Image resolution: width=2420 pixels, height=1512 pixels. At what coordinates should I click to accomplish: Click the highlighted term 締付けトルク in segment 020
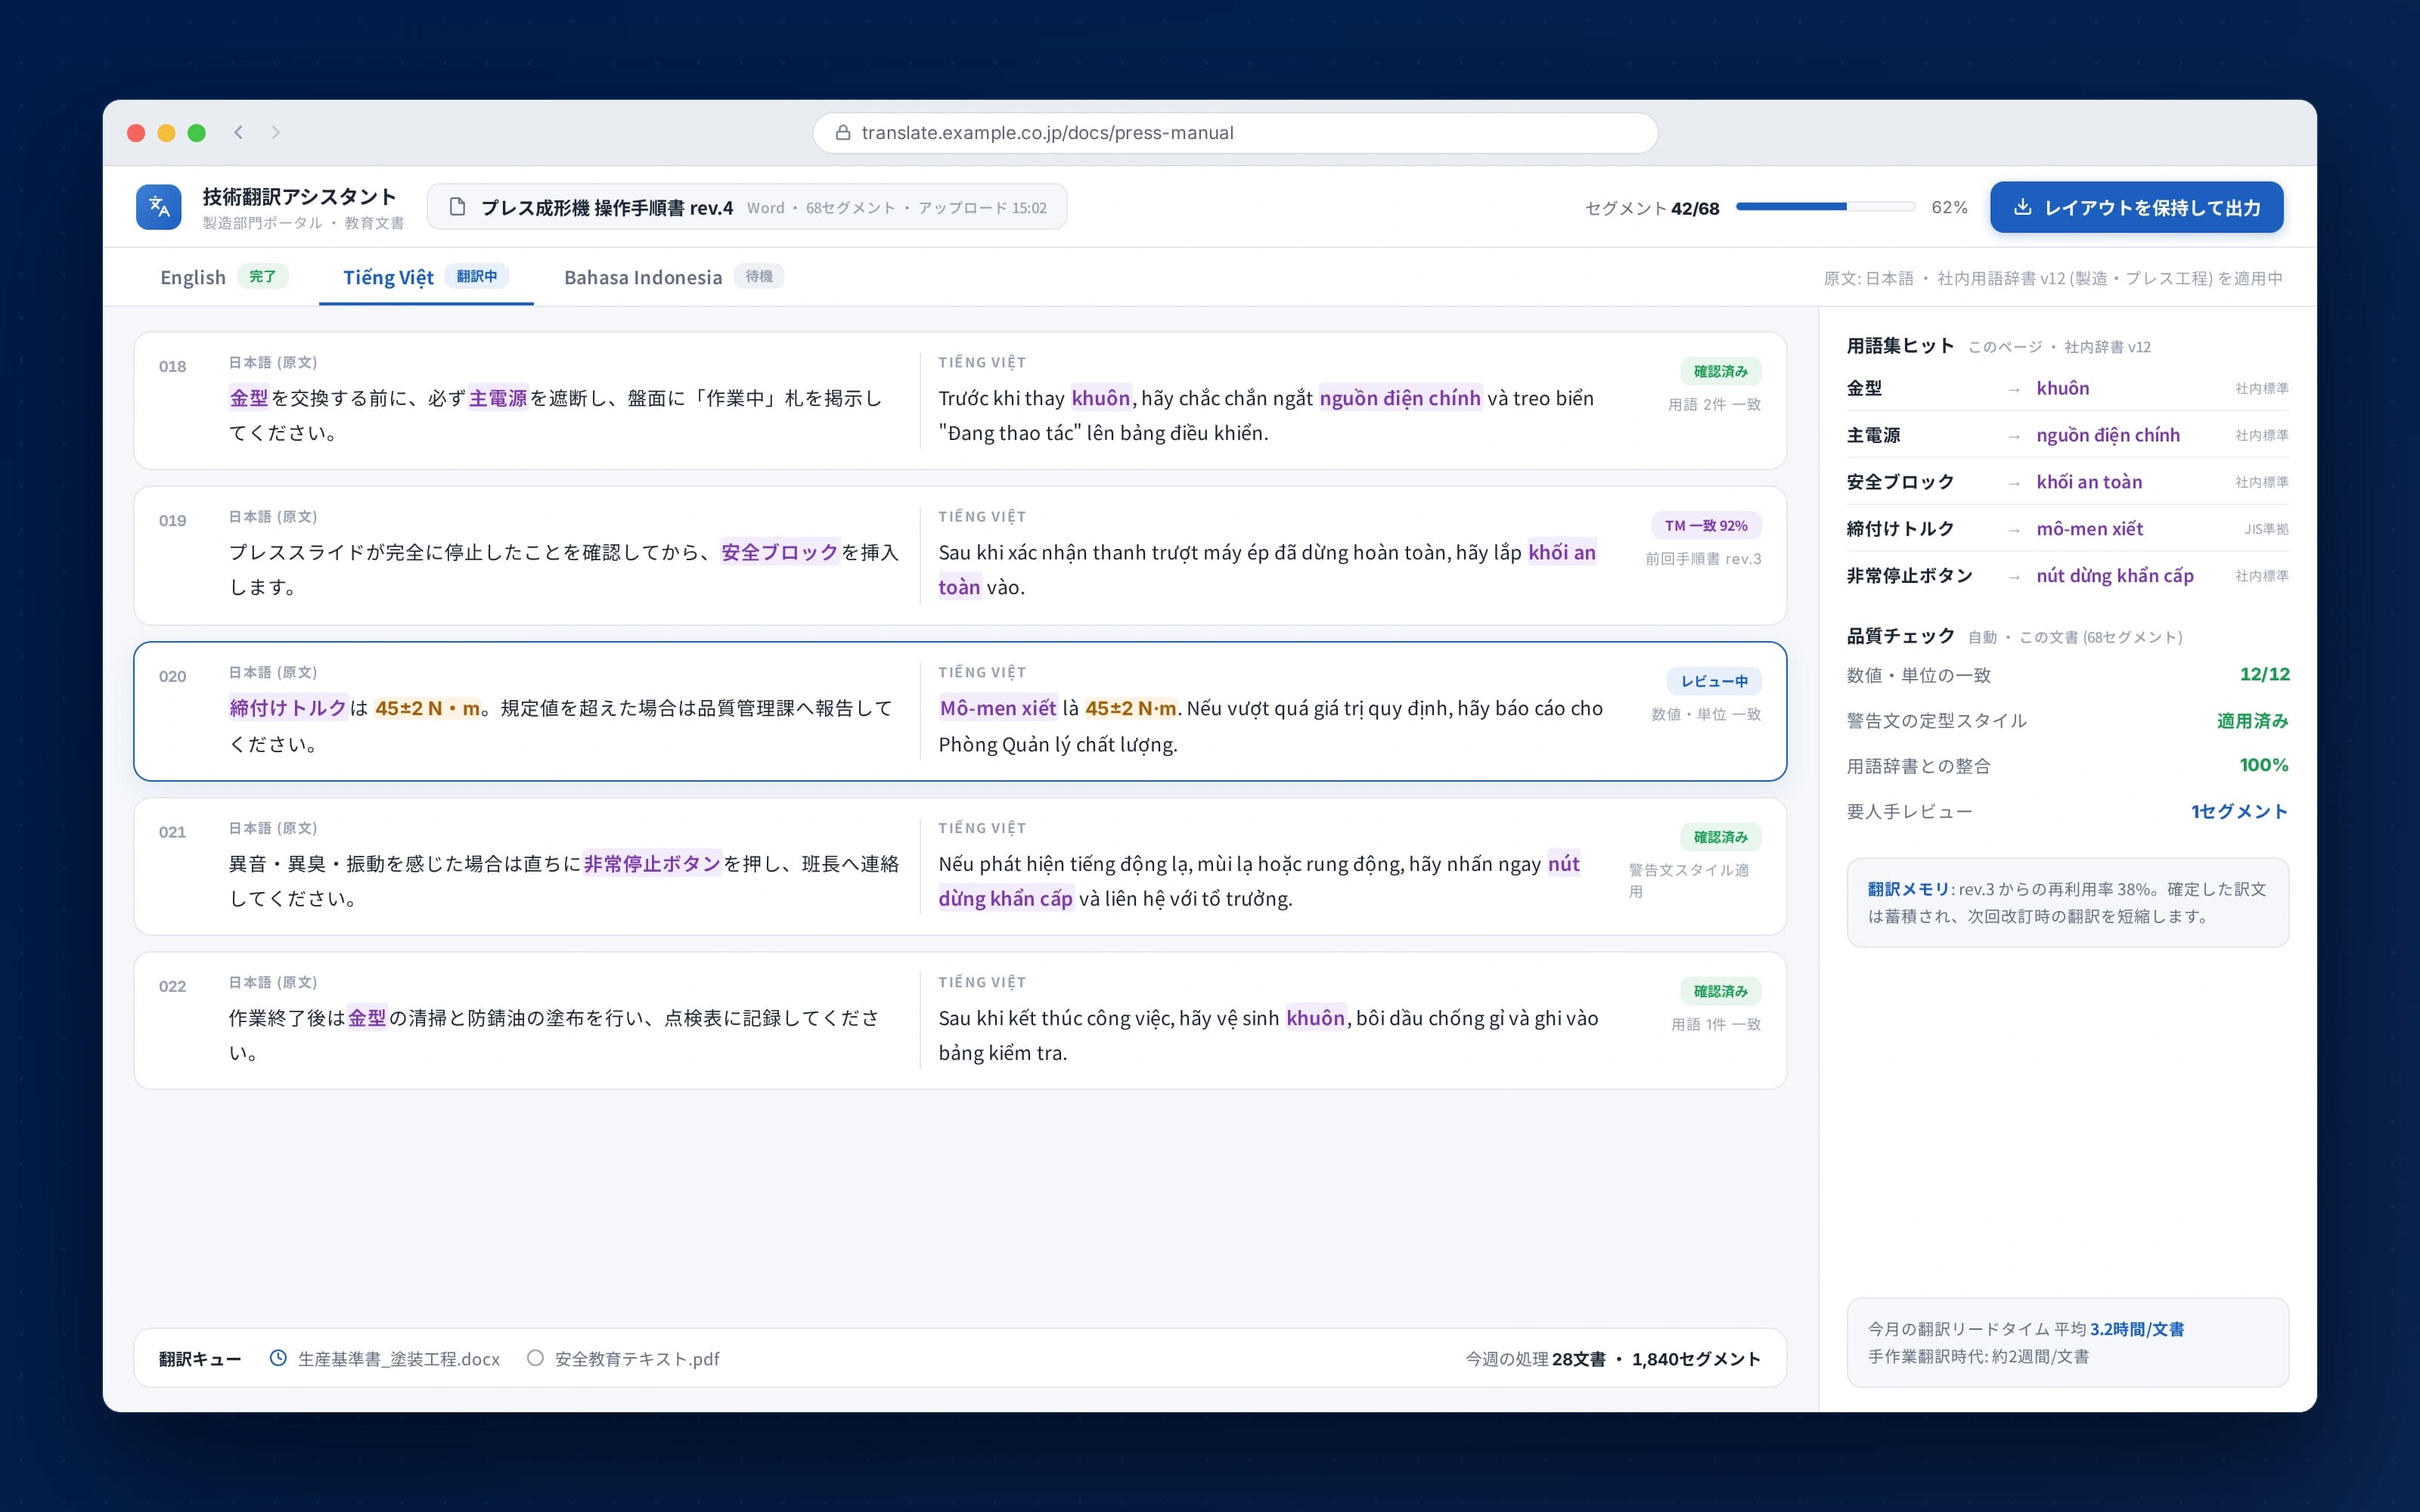(x=288, y=708)
